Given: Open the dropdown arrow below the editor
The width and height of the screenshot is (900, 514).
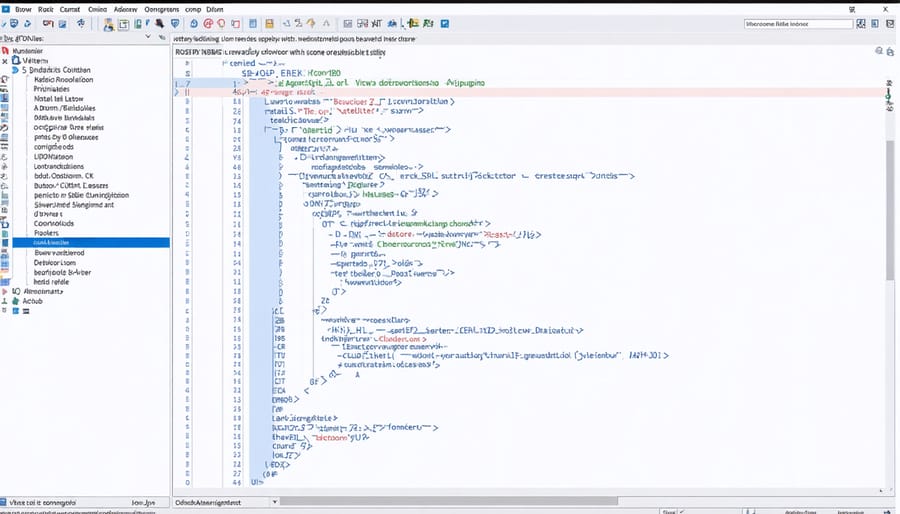Looking at the screenshot, I should pyautogui.click(x=274, y=502).
